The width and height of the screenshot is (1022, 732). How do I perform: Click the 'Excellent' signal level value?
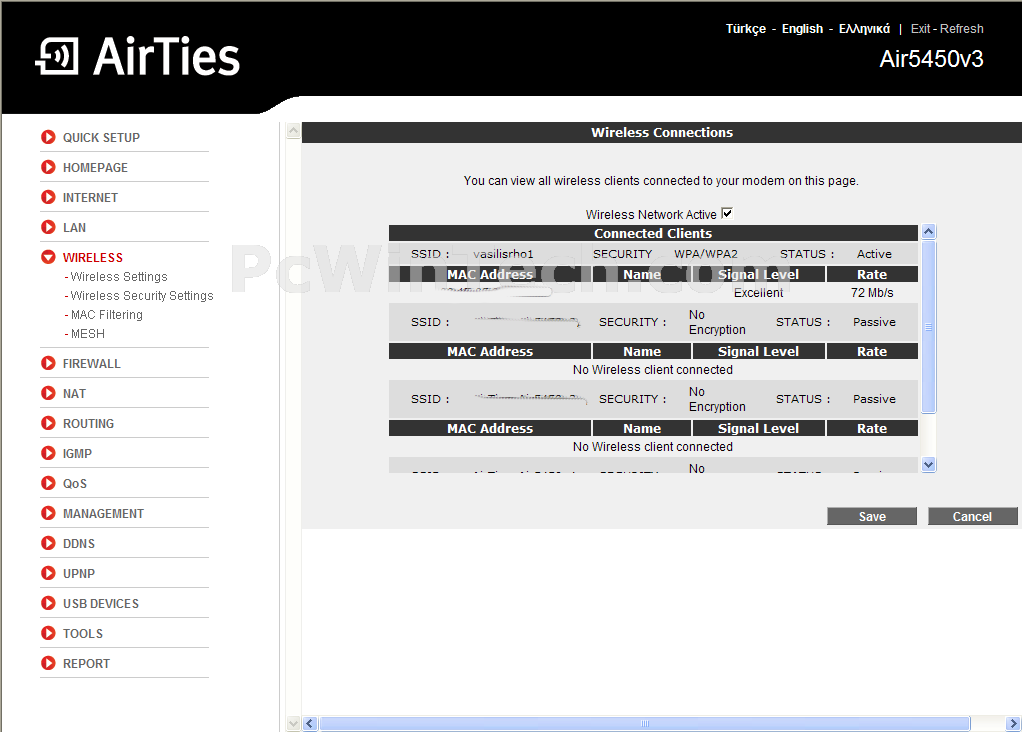point(759,293)
